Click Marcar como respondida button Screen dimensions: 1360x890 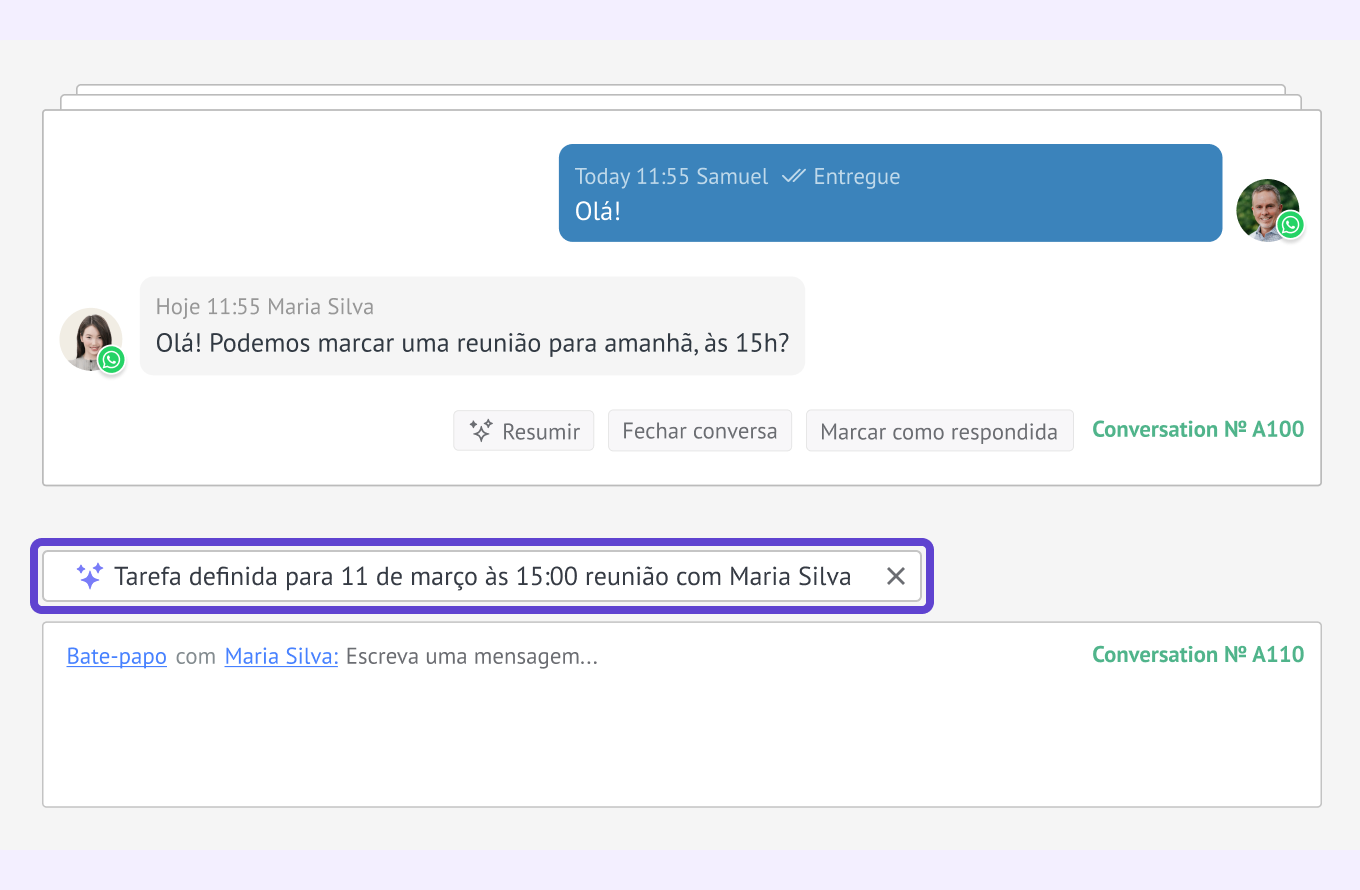coord(939,431)
